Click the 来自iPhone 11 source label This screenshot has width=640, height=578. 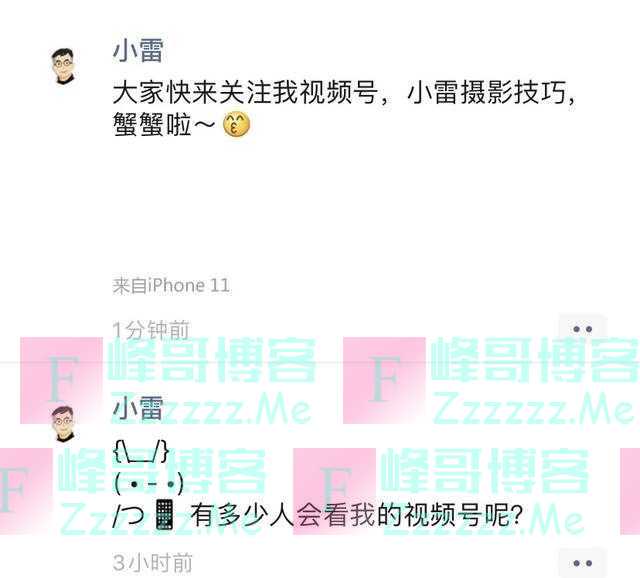click(x=171, y=286)
